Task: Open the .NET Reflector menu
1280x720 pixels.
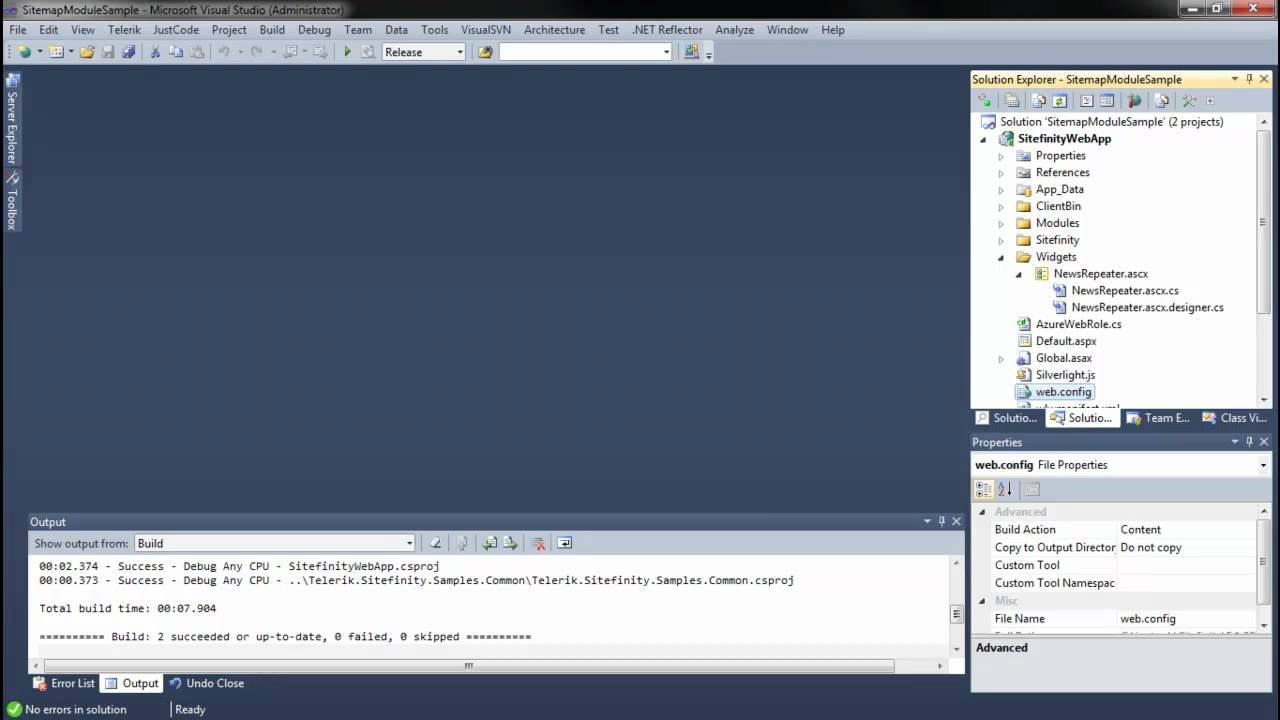Action: click(667, 30)
